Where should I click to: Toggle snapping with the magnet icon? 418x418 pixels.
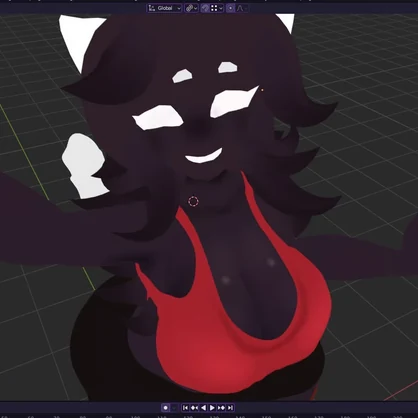tap(205, 8)
